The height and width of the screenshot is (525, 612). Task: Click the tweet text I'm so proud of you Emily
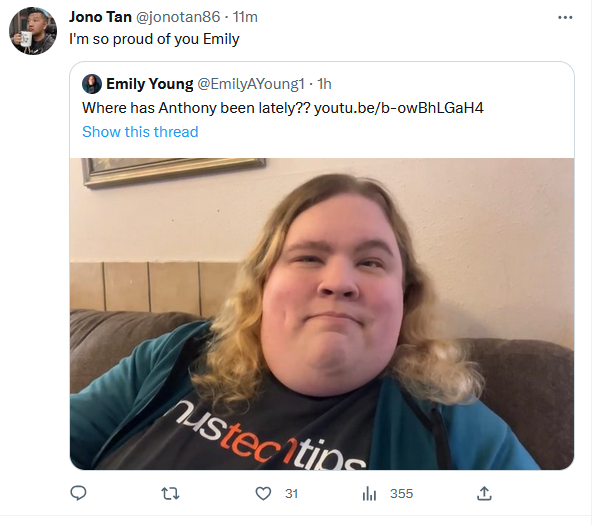pos(154,39)
